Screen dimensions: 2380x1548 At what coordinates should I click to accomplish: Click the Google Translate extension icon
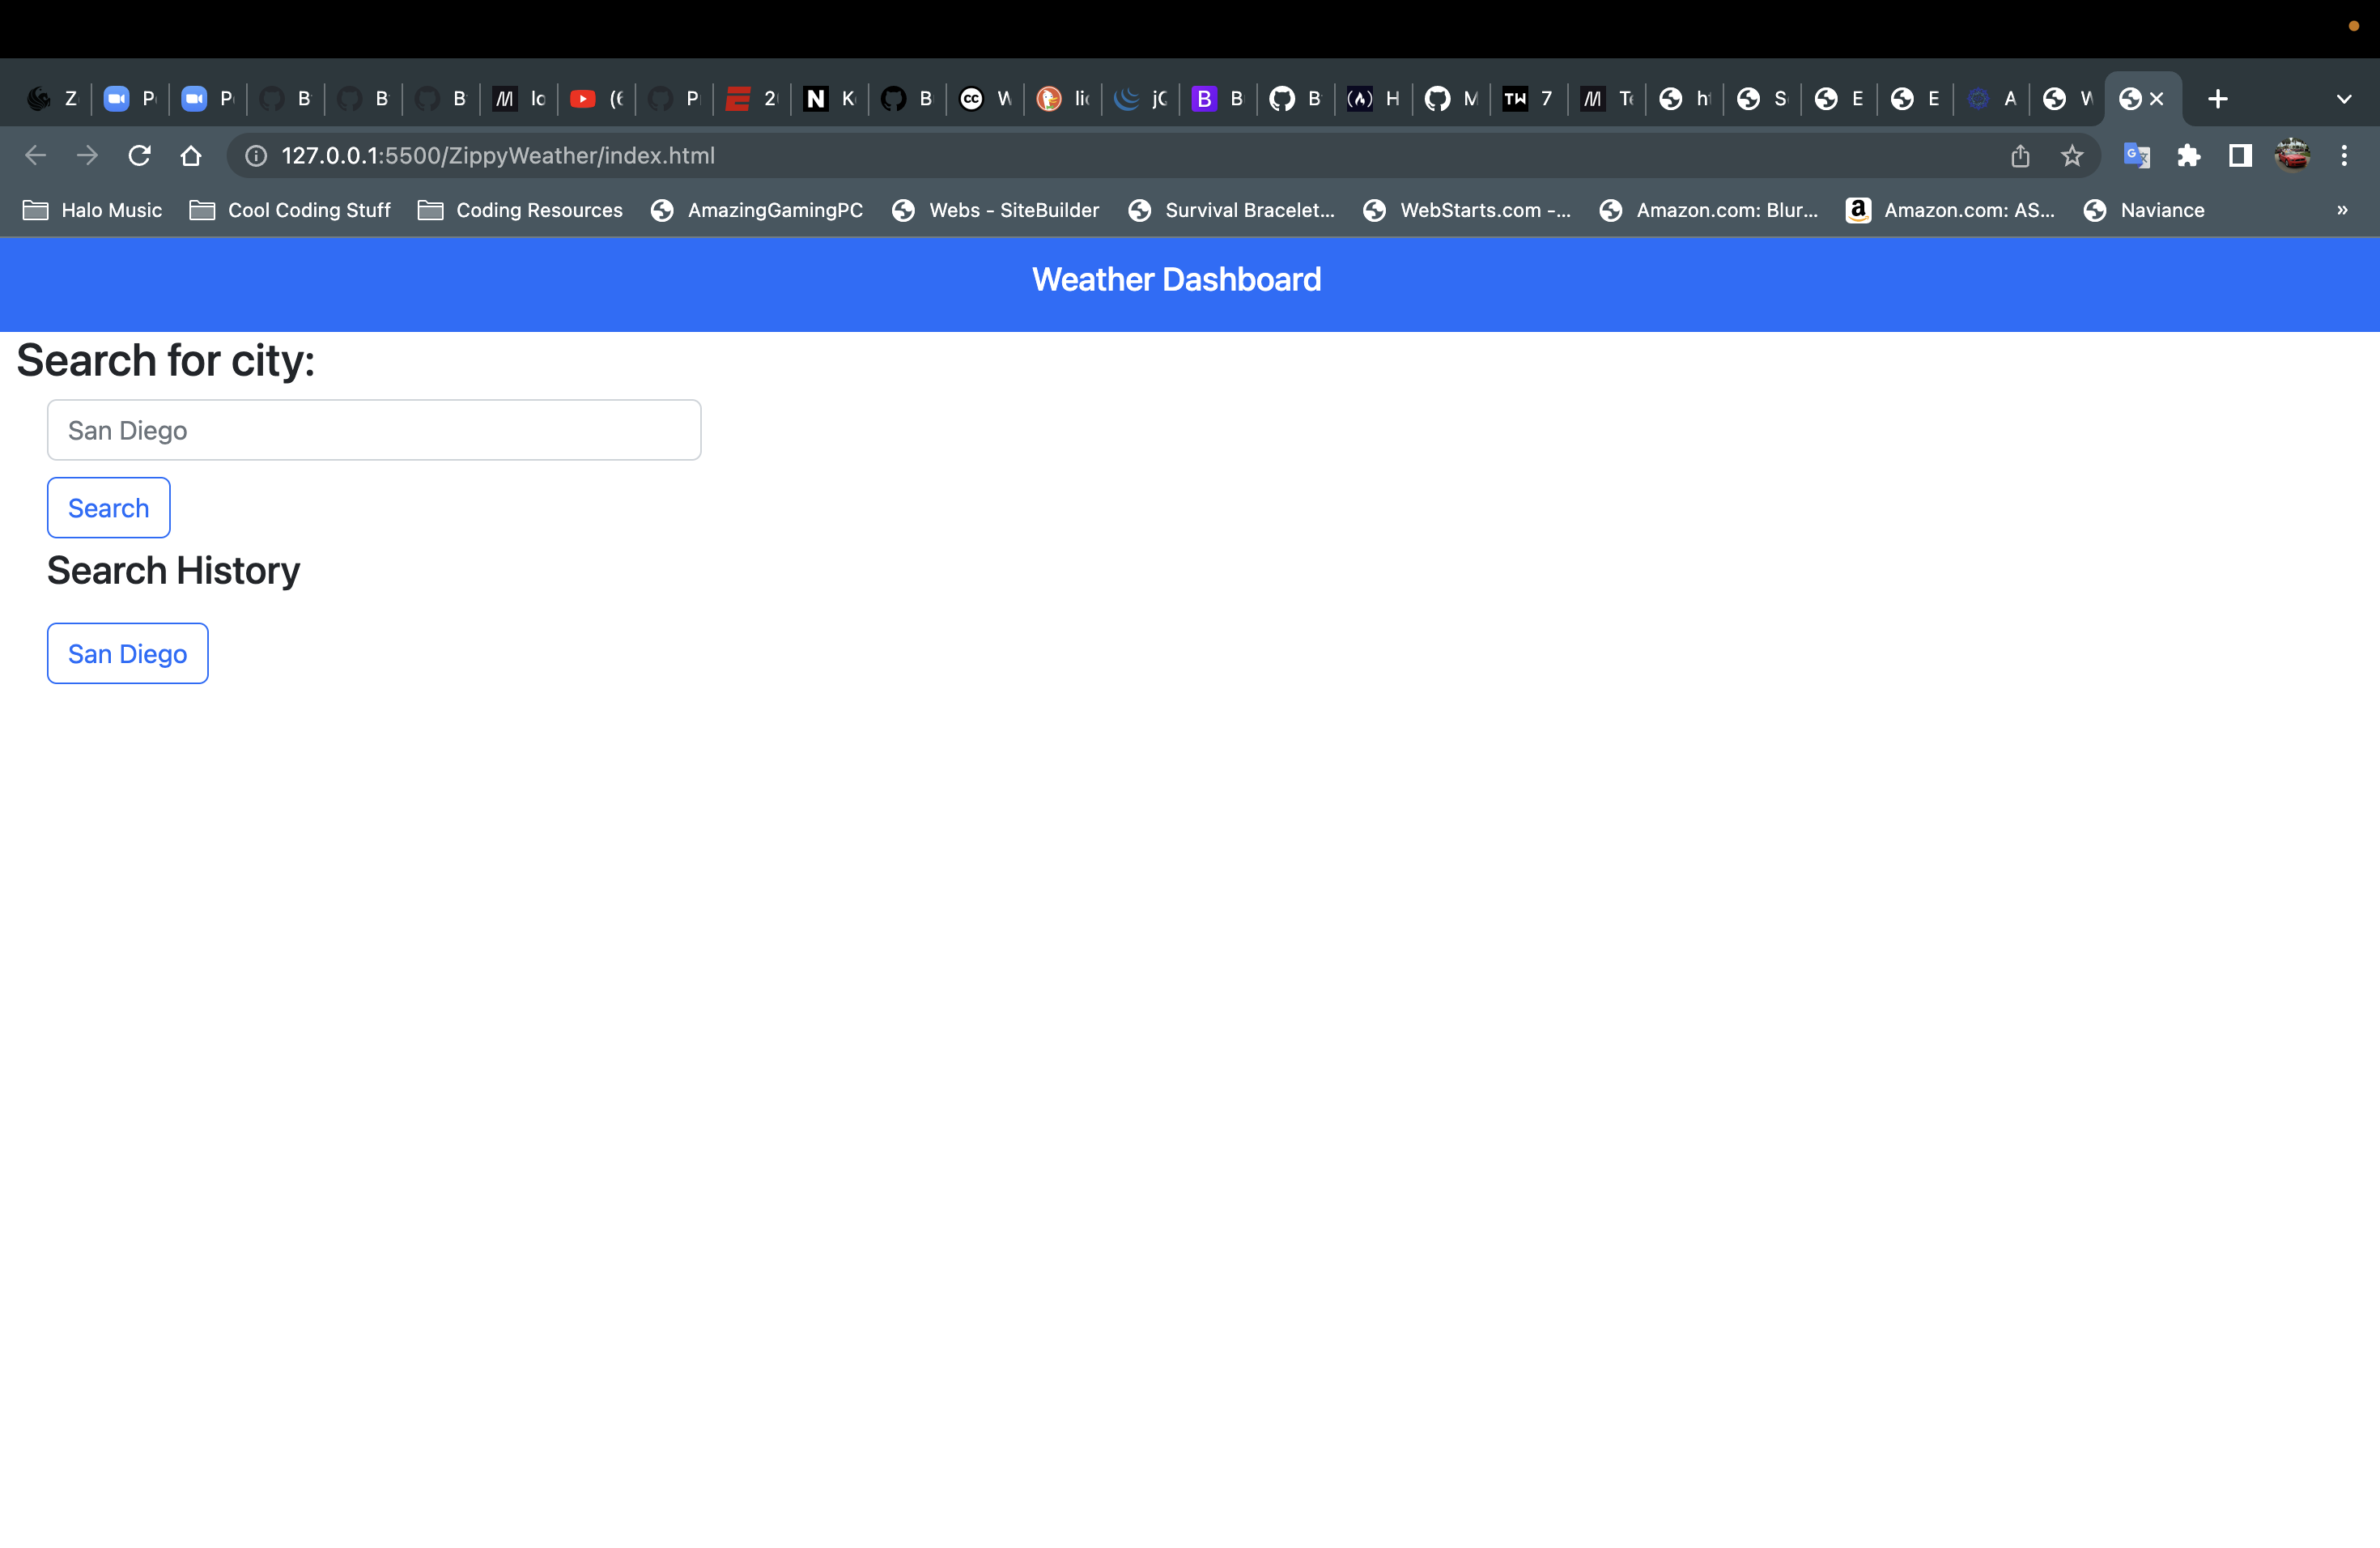2136,155
